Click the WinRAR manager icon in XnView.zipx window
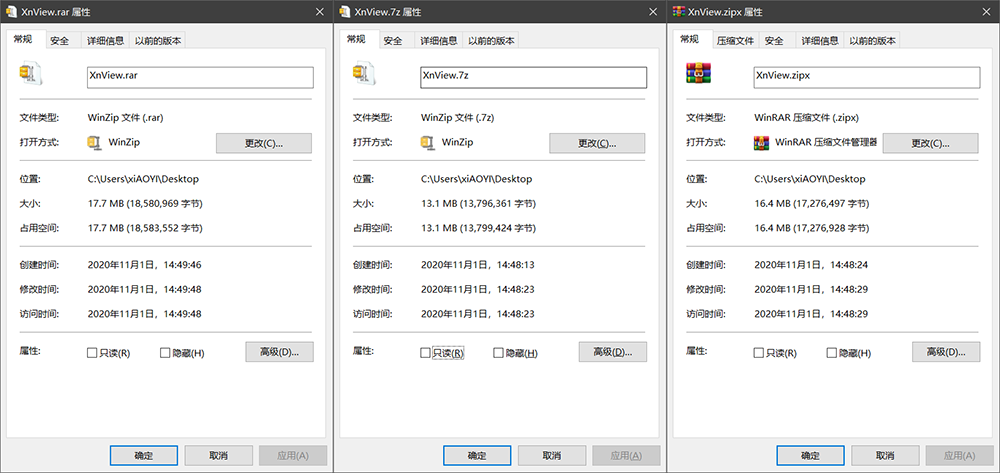Image resolution: width=1000 pixels, height=473 pixels. (x=761, y=143)
